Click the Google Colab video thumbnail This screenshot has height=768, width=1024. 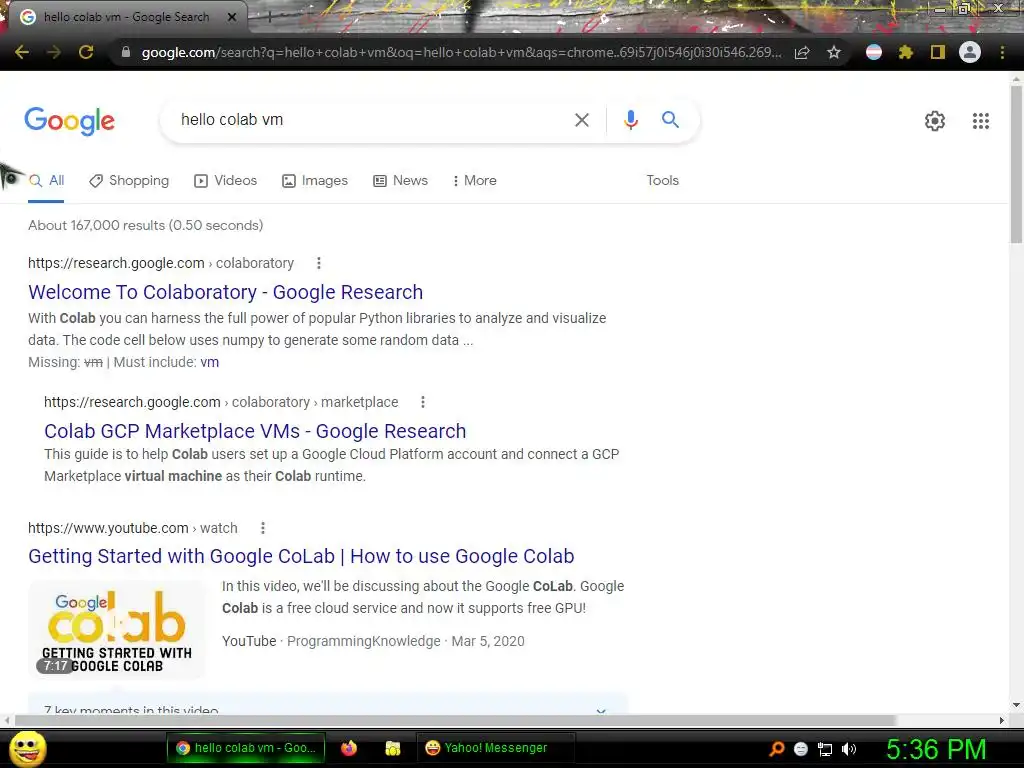tap(117, 630)
